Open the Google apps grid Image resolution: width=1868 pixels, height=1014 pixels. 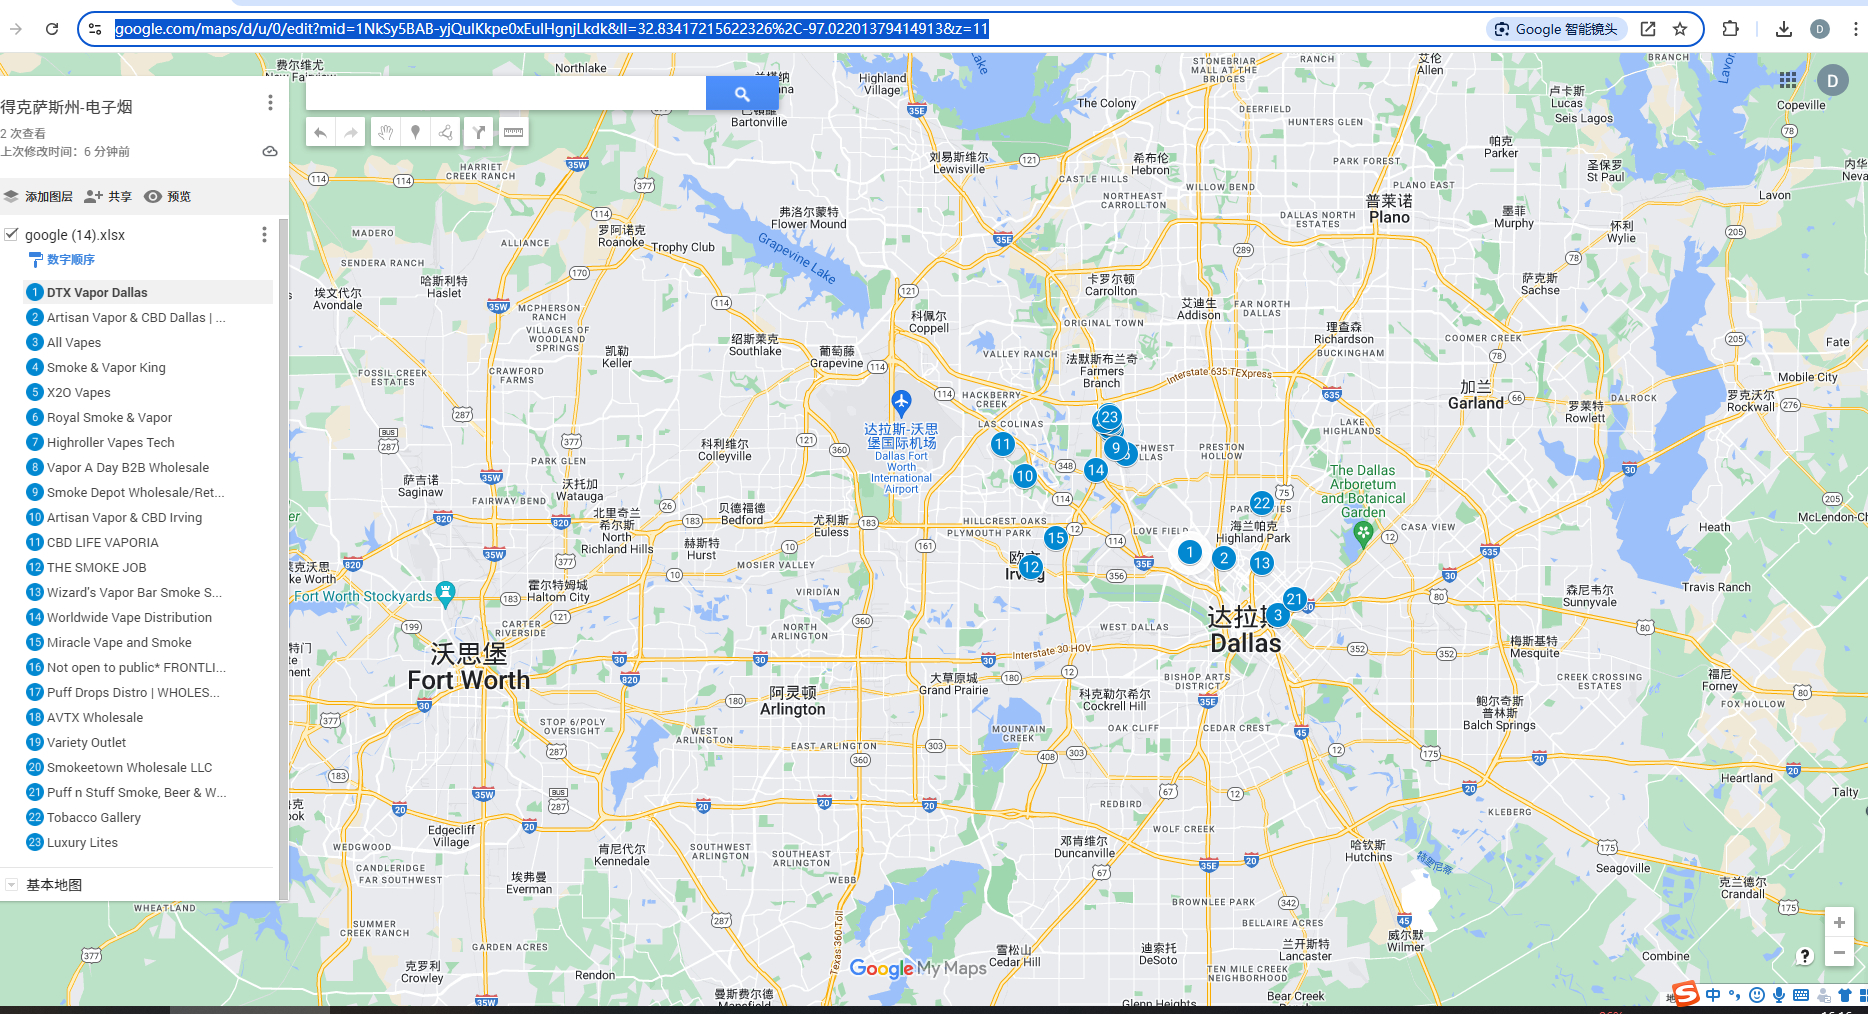(1788, 80)
